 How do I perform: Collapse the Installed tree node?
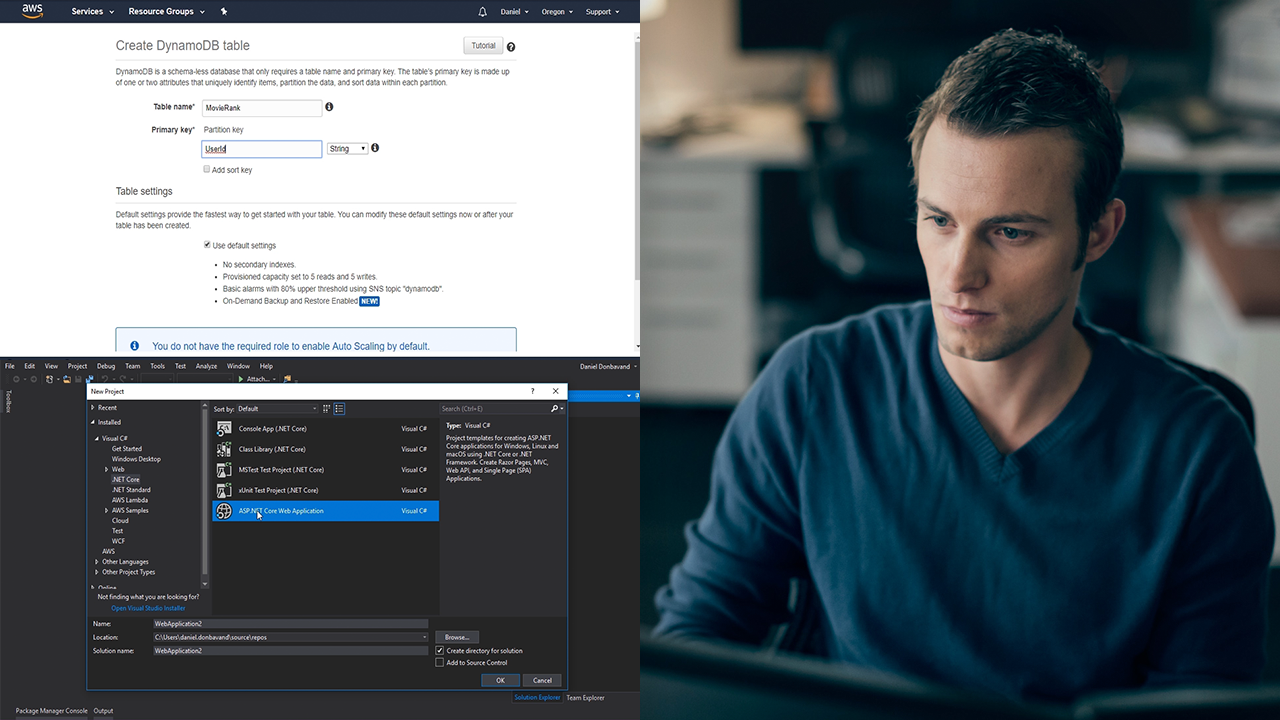(x=93, y=422)
